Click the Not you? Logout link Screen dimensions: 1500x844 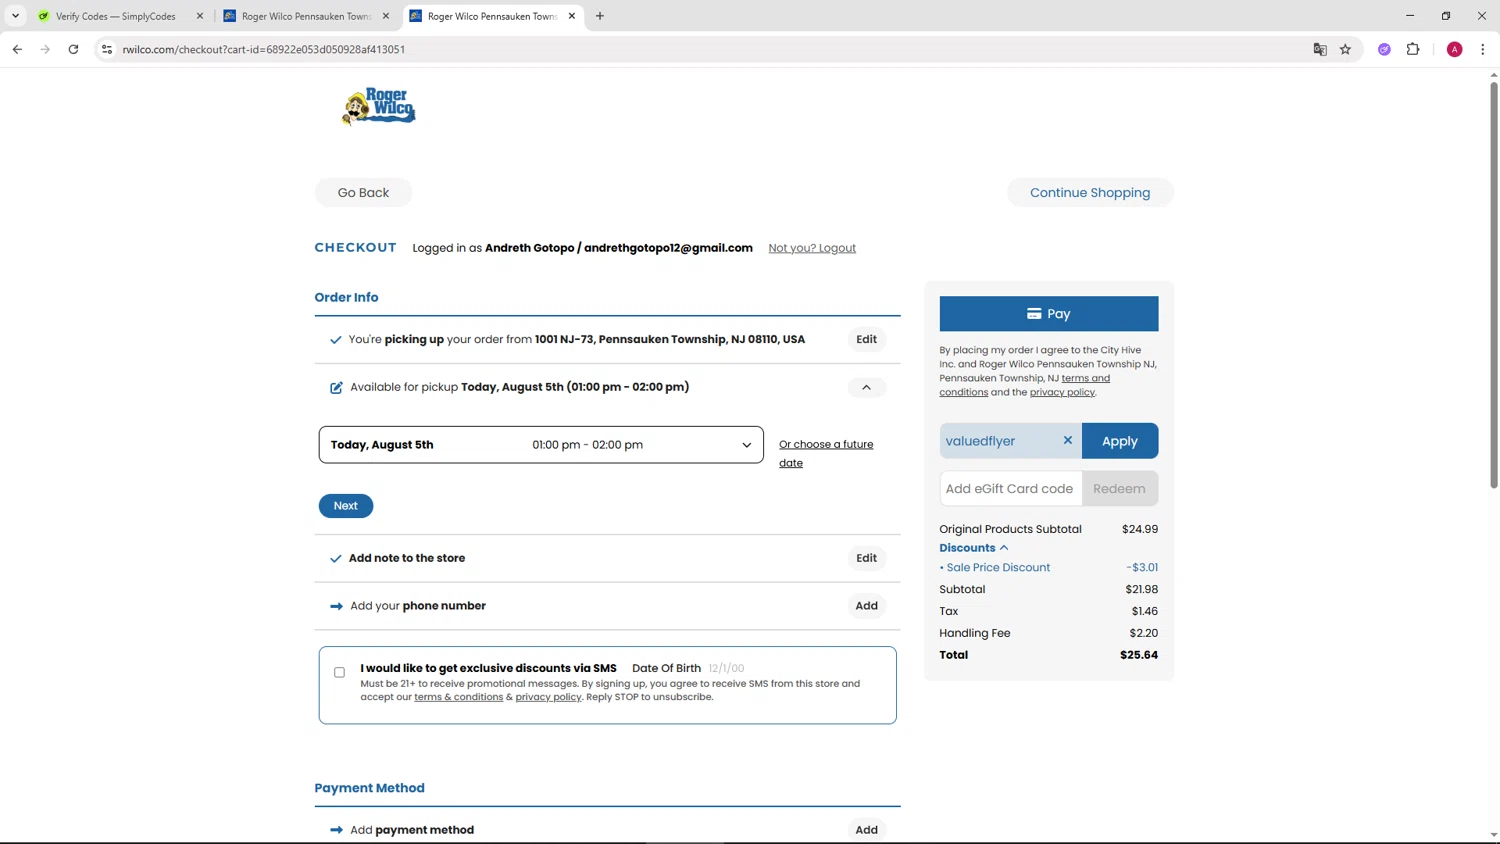pyautogui.click(x=812, y=248)
